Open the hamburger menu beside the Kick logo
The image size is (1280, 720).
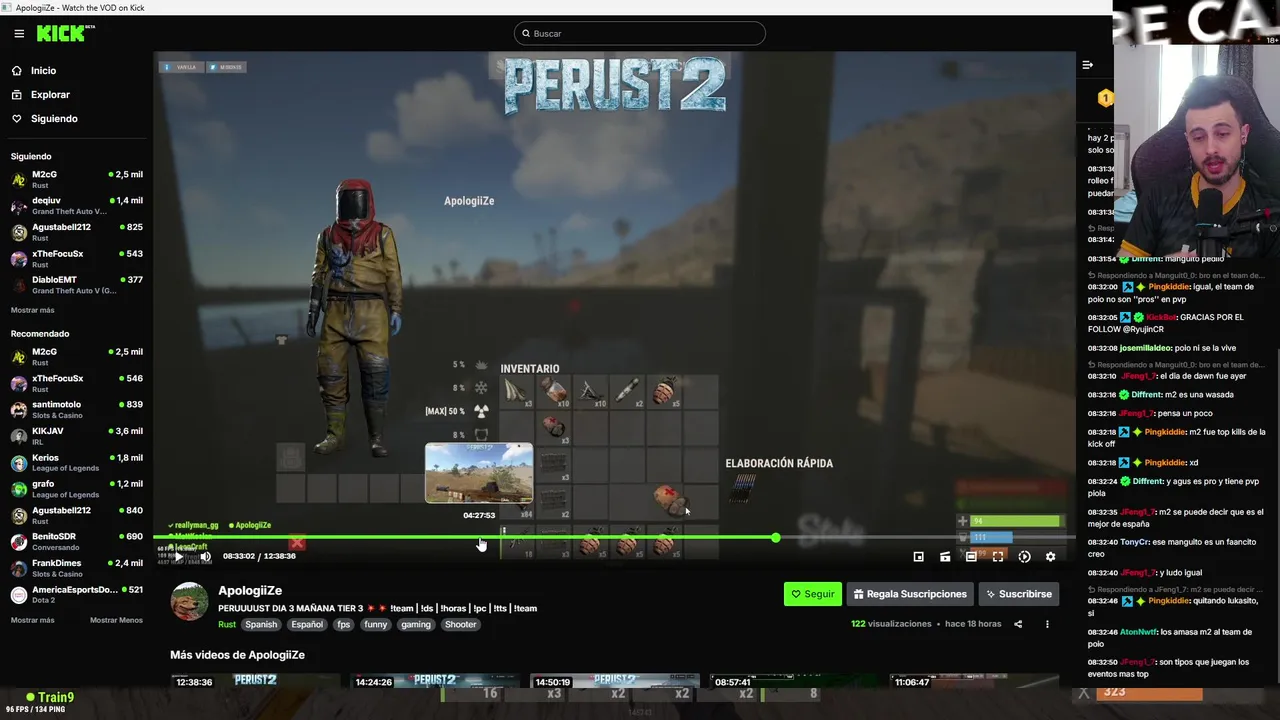point(19,33)
